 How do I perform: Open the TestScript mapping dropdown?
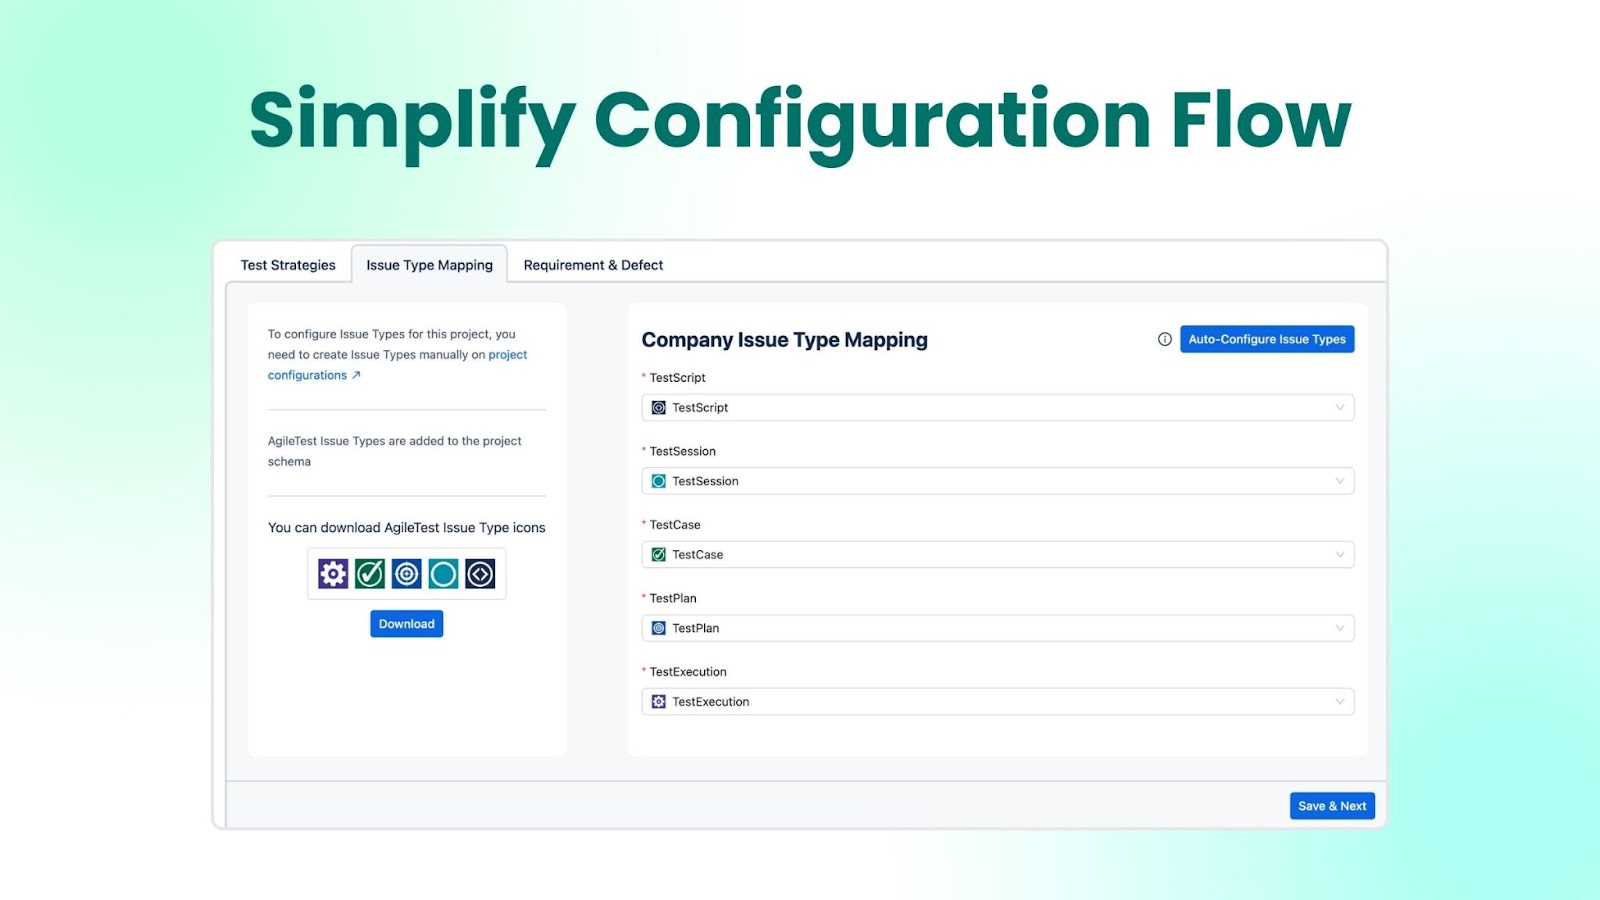(998, 408)
